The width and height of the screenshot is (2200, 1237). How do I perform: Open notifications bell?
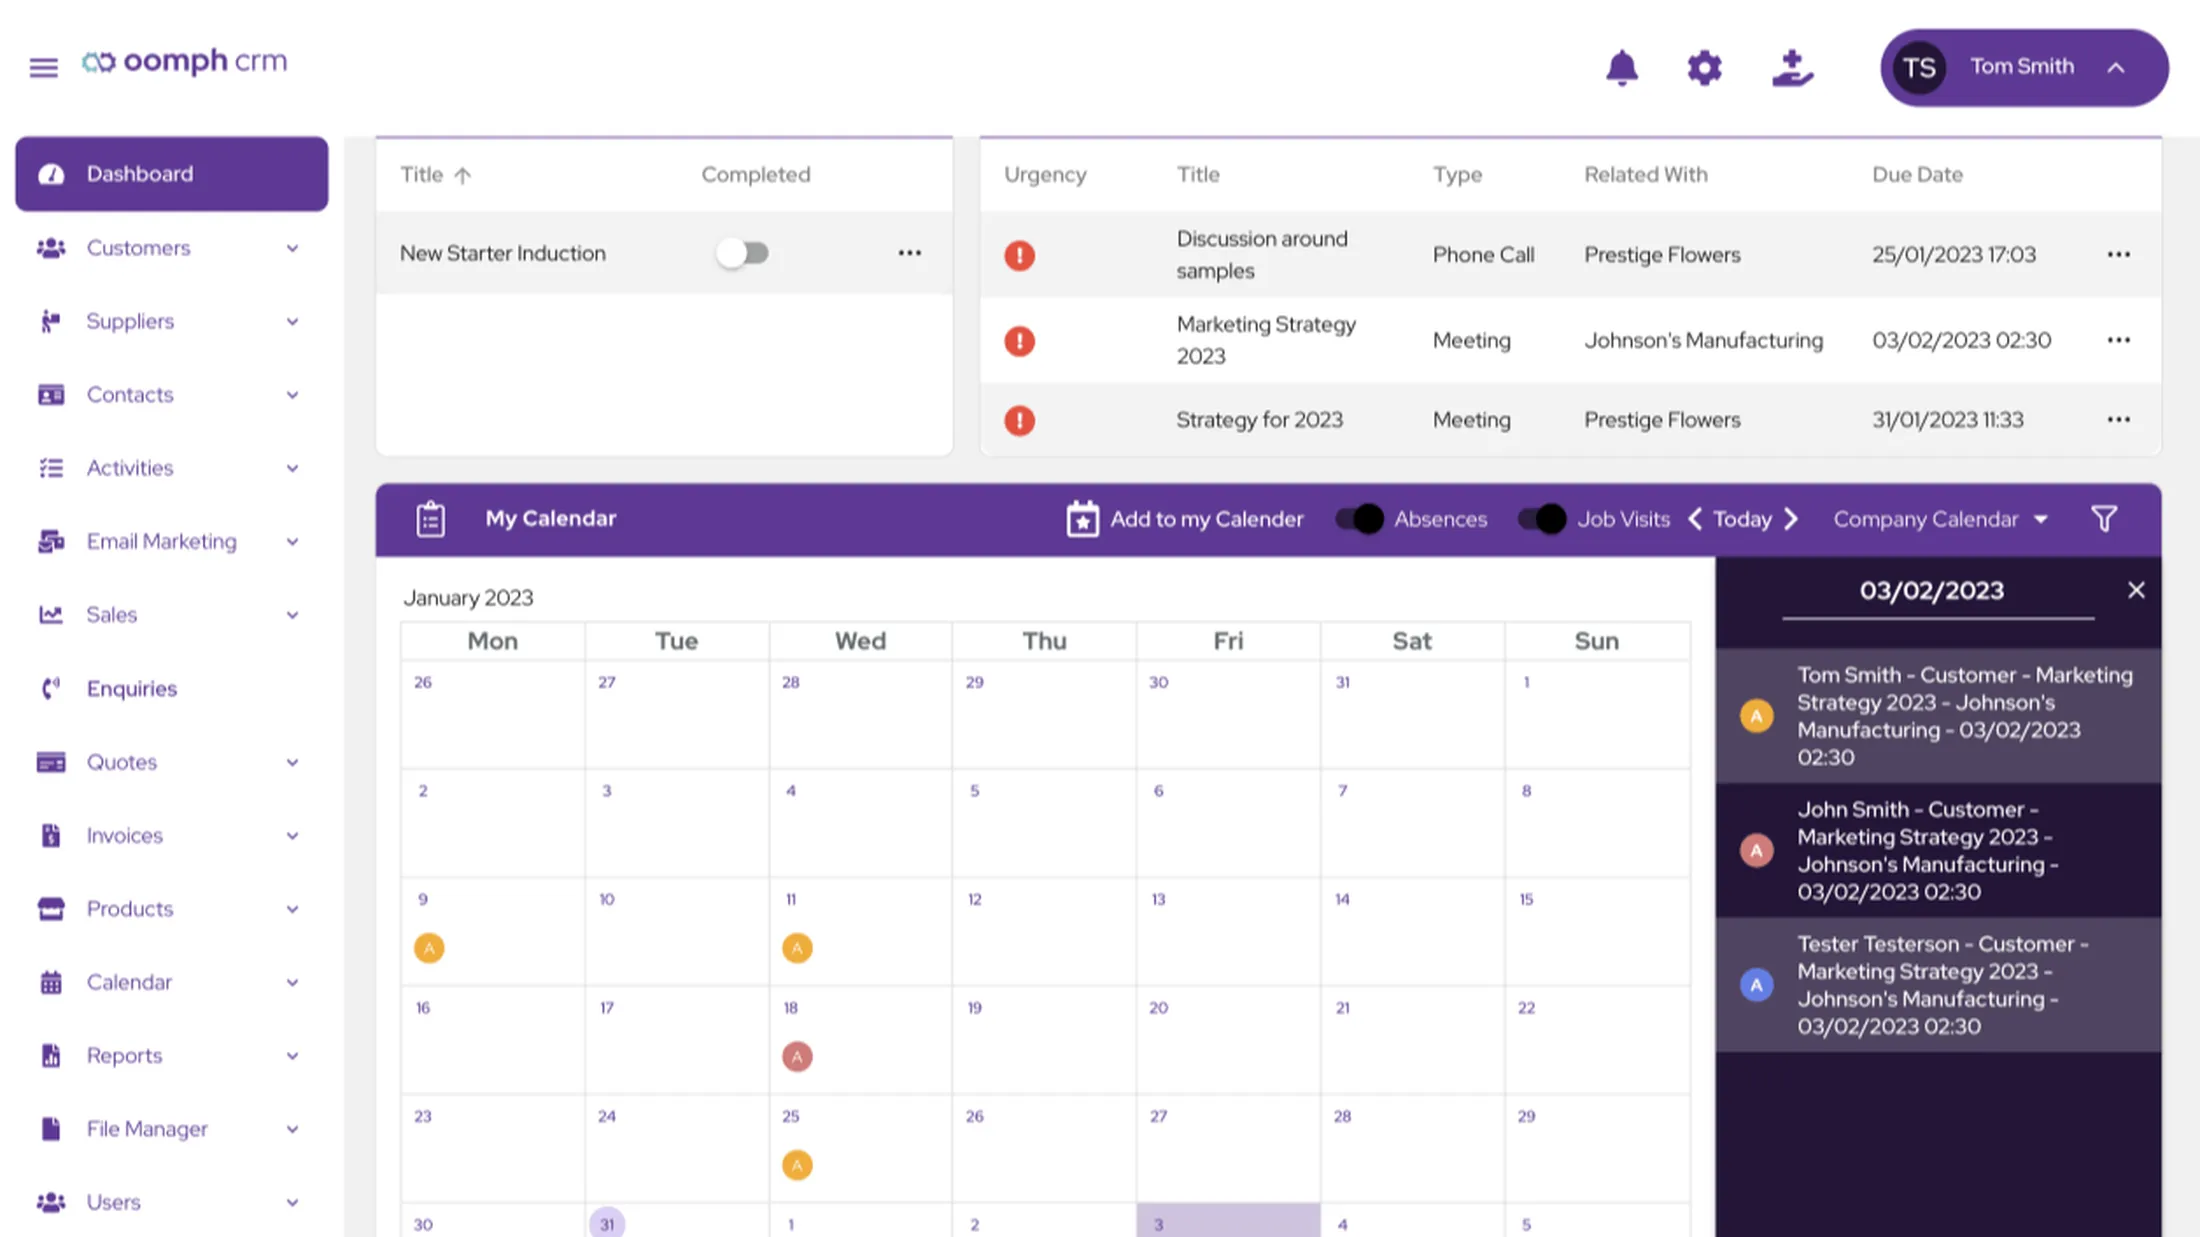[1621, 68]
